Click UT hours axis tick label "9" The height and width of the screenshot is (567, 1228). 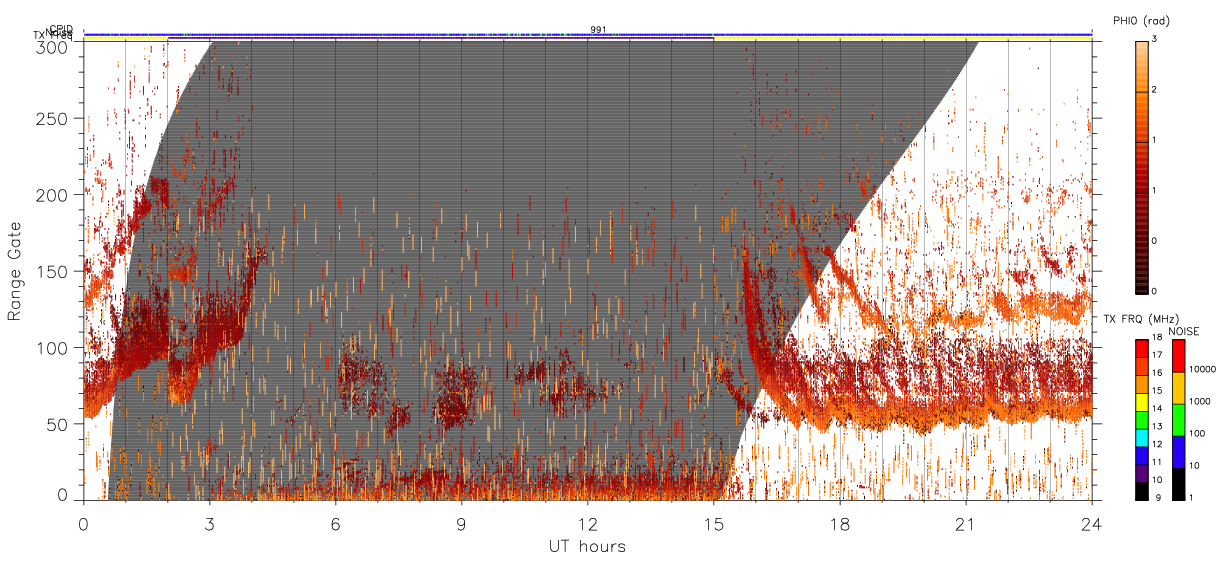point(461,523)
